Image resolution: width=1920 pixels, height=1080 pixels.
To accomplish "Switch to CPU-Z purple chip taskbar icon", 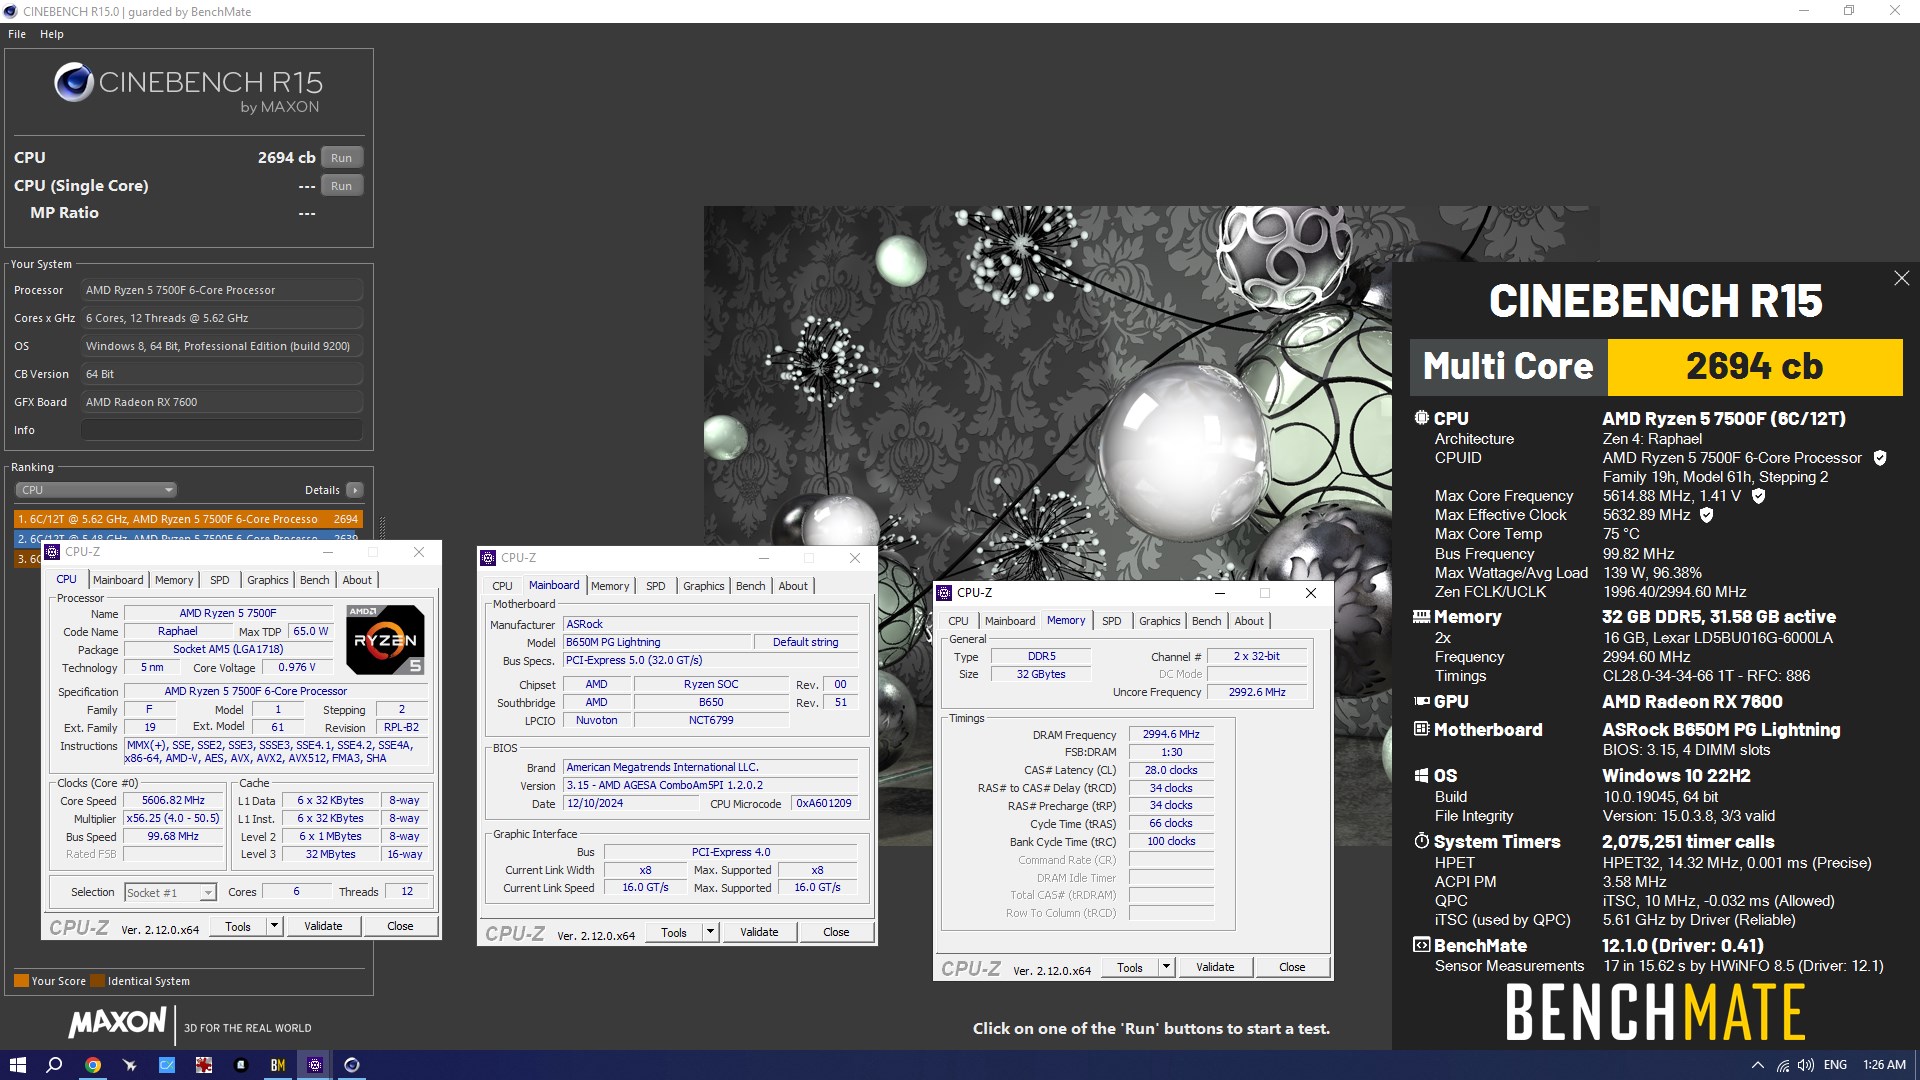I will pos(315,1065).
